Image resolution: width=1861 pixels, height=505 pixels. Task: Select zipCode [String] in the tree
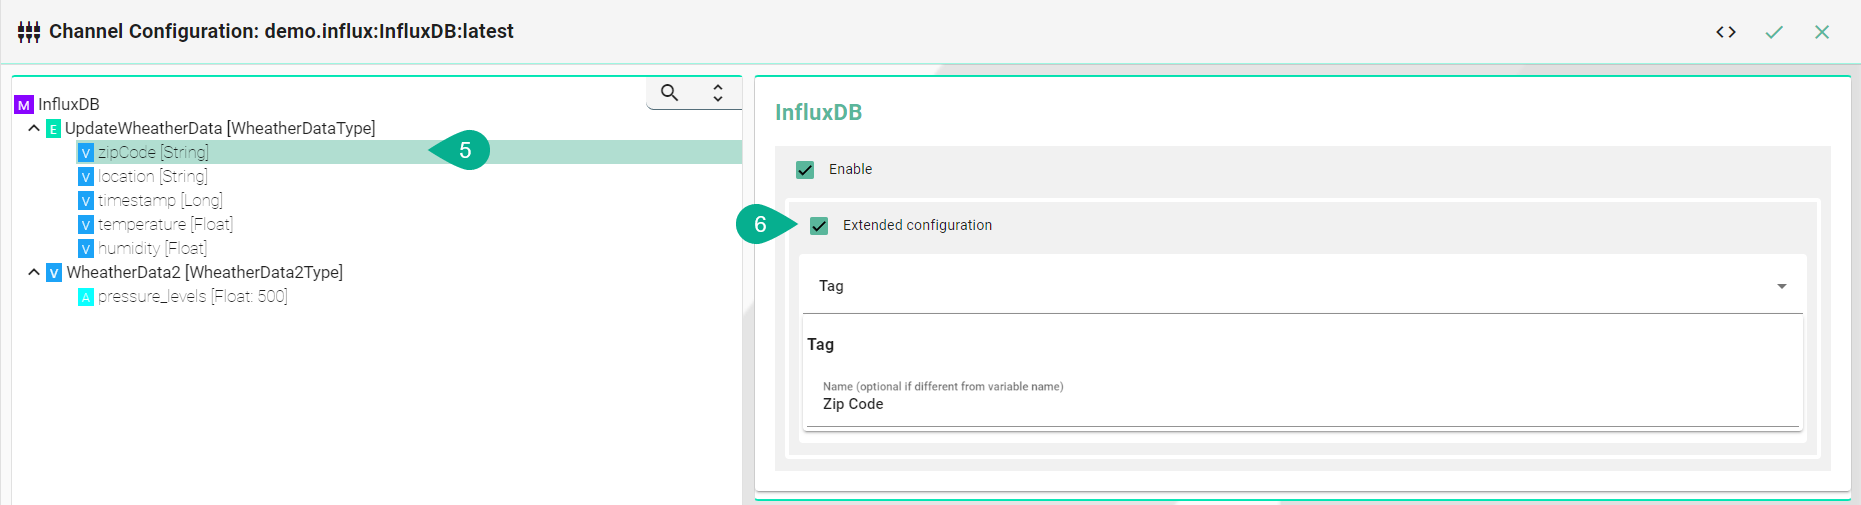click(153, 152)
